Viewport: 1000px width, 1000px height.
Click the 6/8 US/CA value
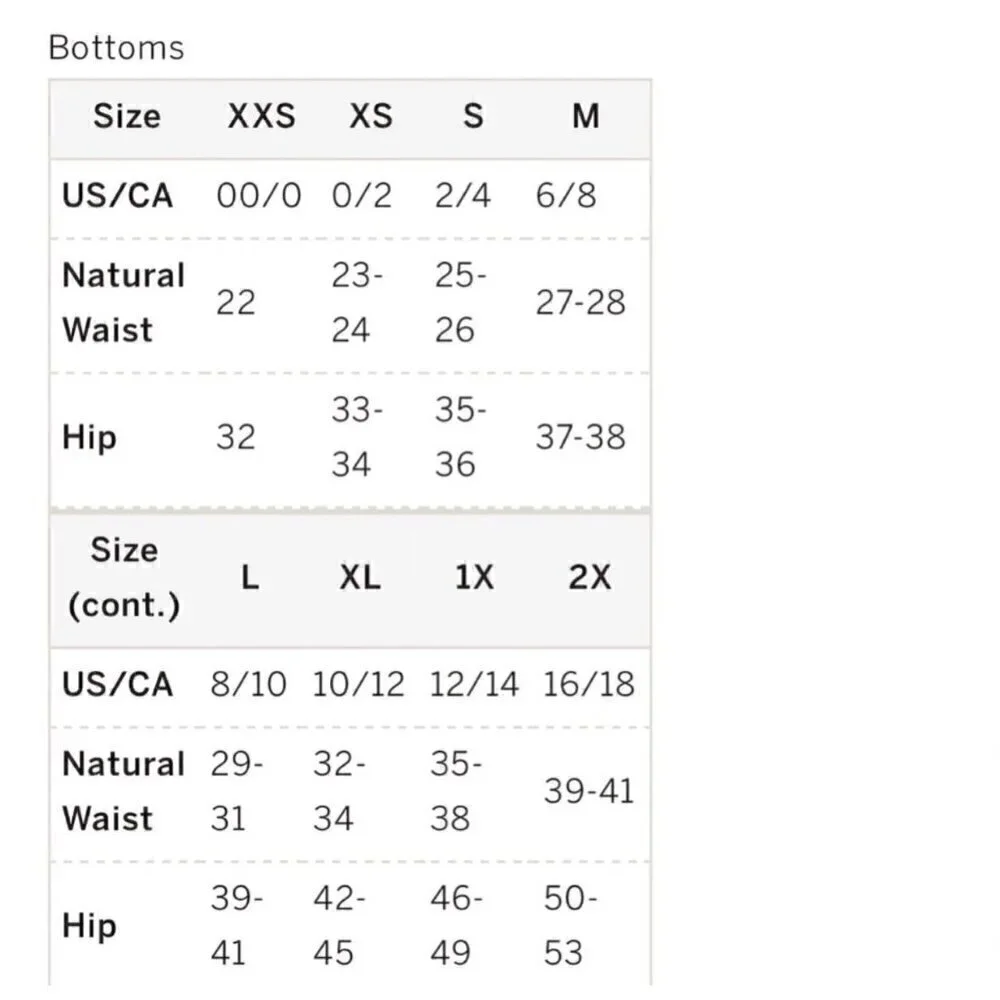[566, 195]
